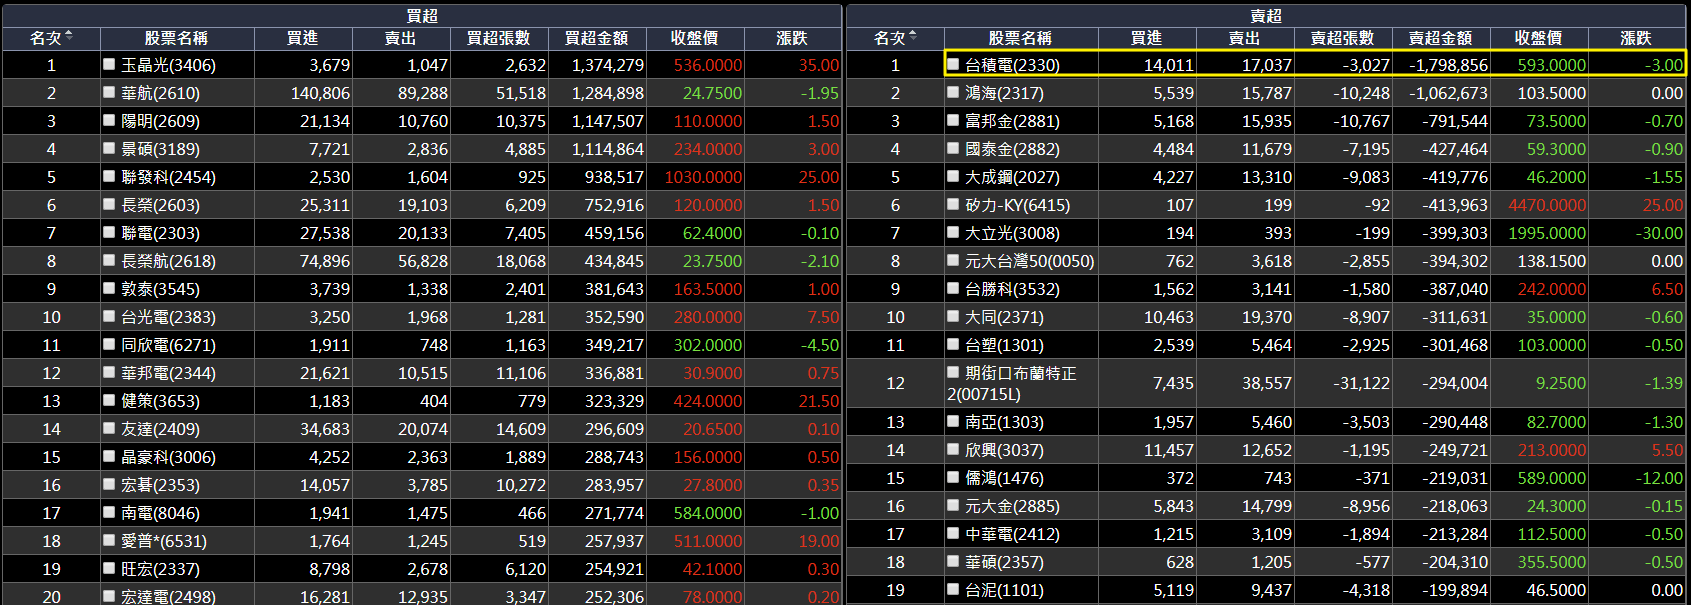Toggle sort arrows beside 名次 in 買超 table
Viewport: 1691px width, 605px height.
tap(68, 37)
